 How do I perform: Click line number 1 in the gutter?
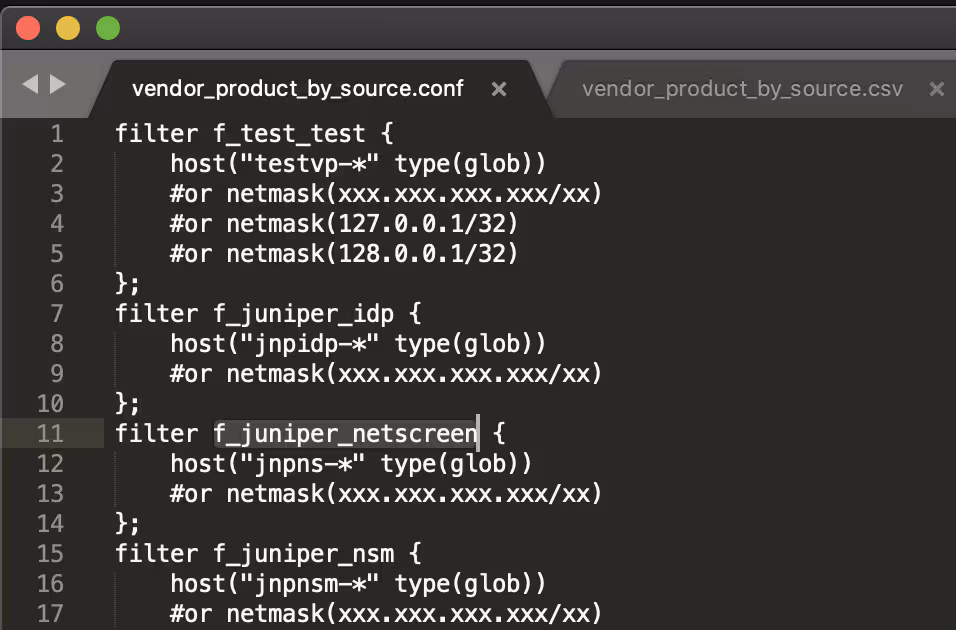click(x=56, y=133)
